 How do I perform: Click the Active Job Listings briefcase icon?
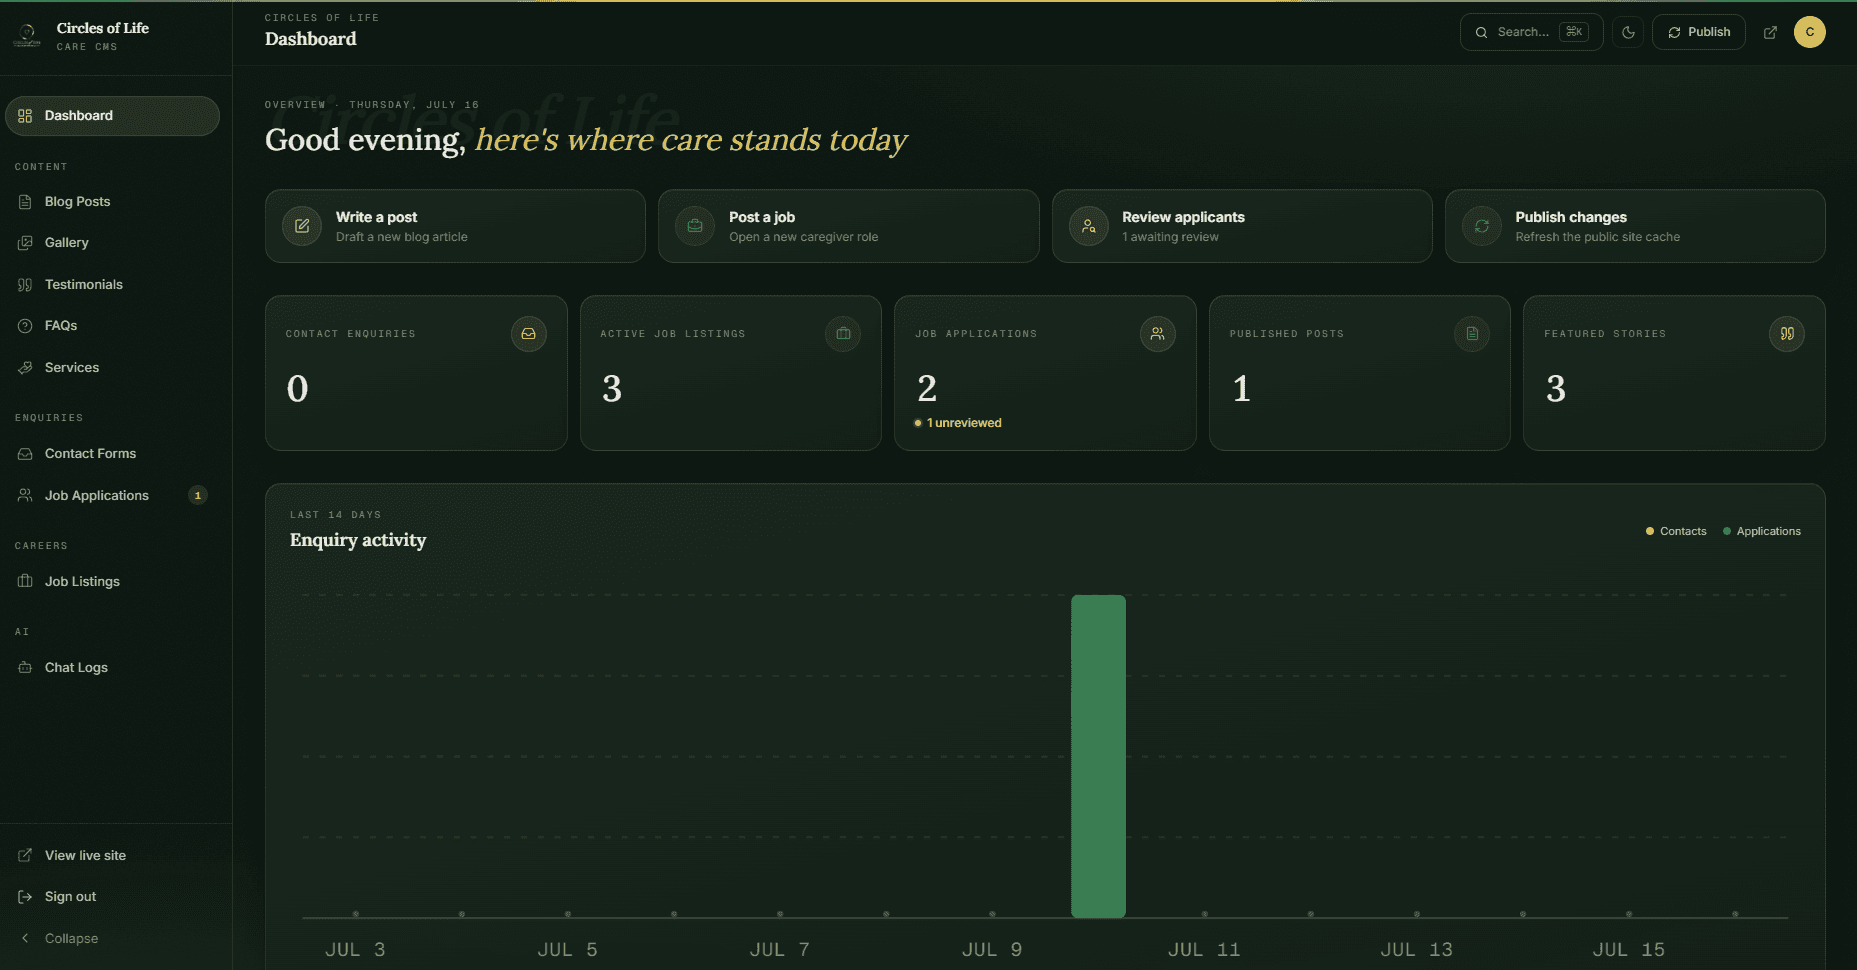click(x=843, y=334)
